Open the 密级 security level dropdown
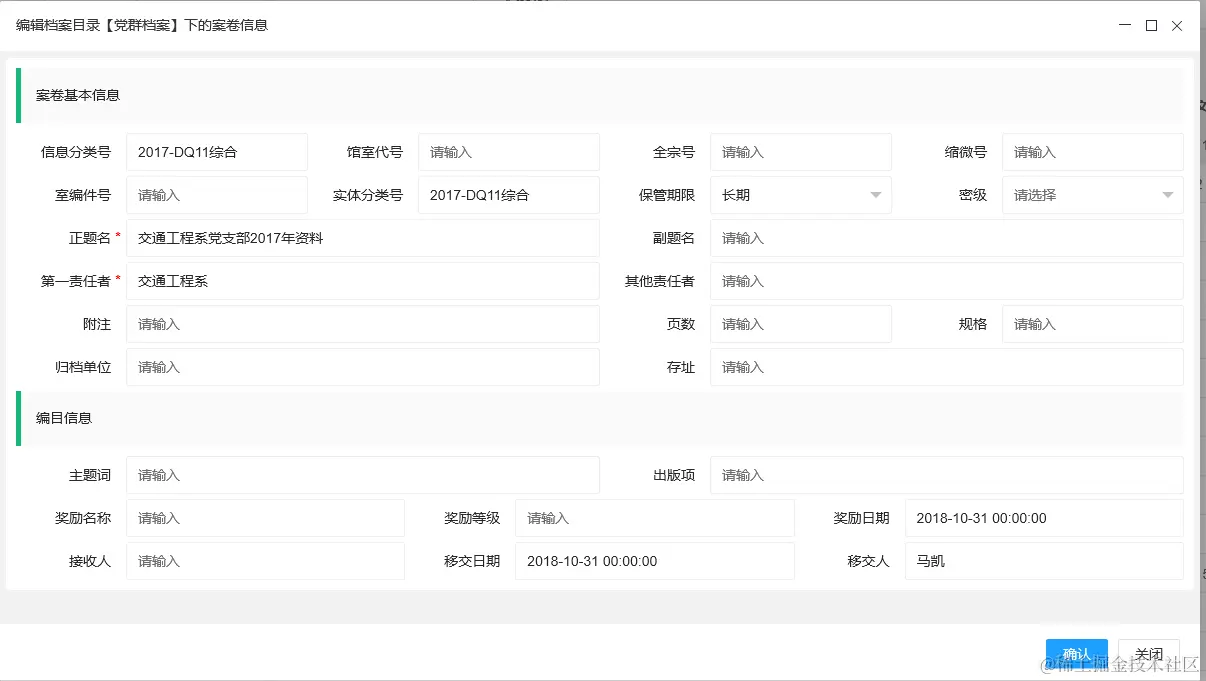Image resolution: width=1206 pixels, height=681 pixels. (x=1092, y=195)
